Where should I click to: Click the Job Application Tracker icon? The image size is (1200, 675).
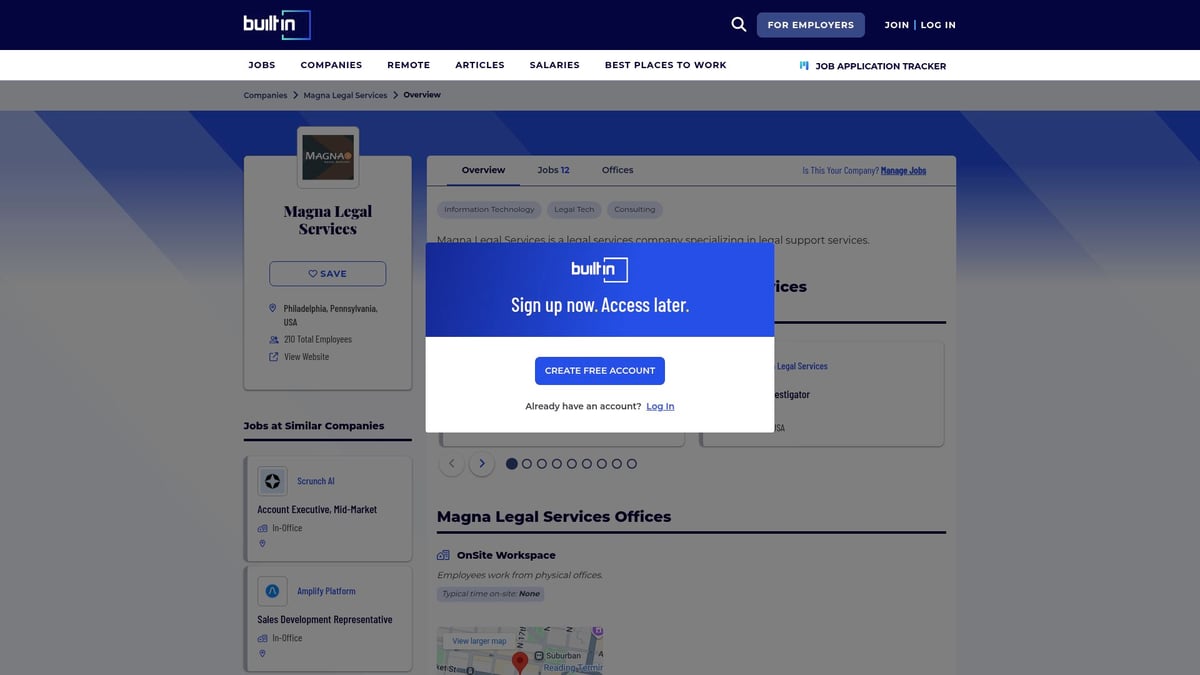803,65
